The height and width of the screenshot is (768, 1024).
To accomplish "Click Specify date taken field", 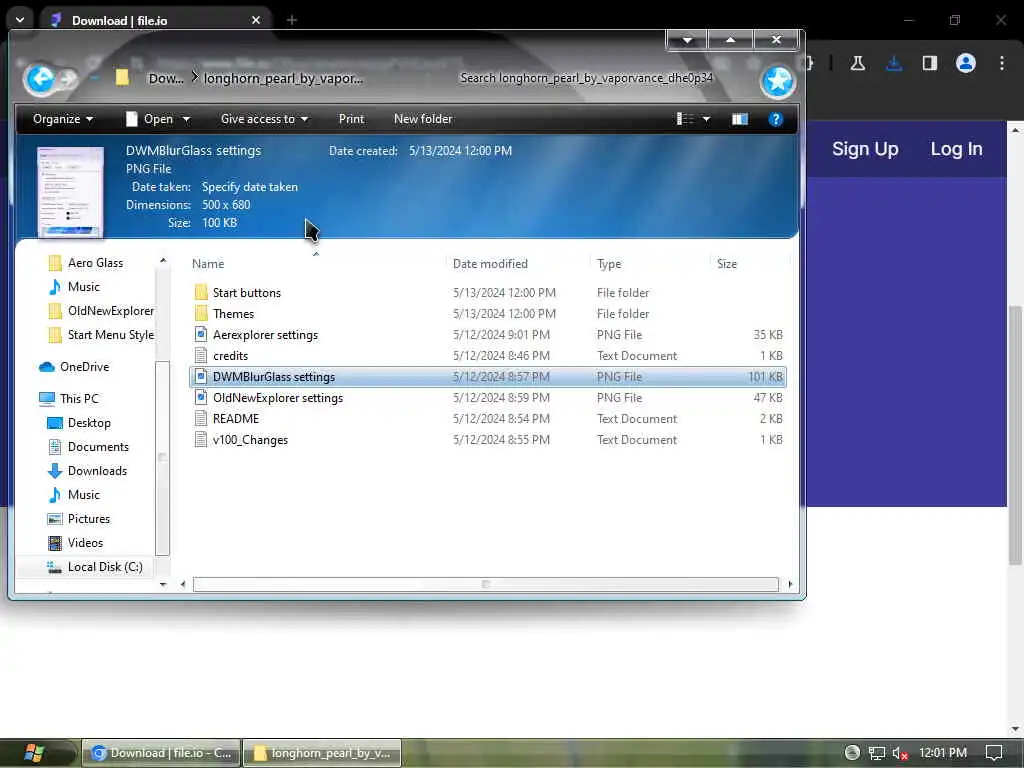I will coord(249,187).
